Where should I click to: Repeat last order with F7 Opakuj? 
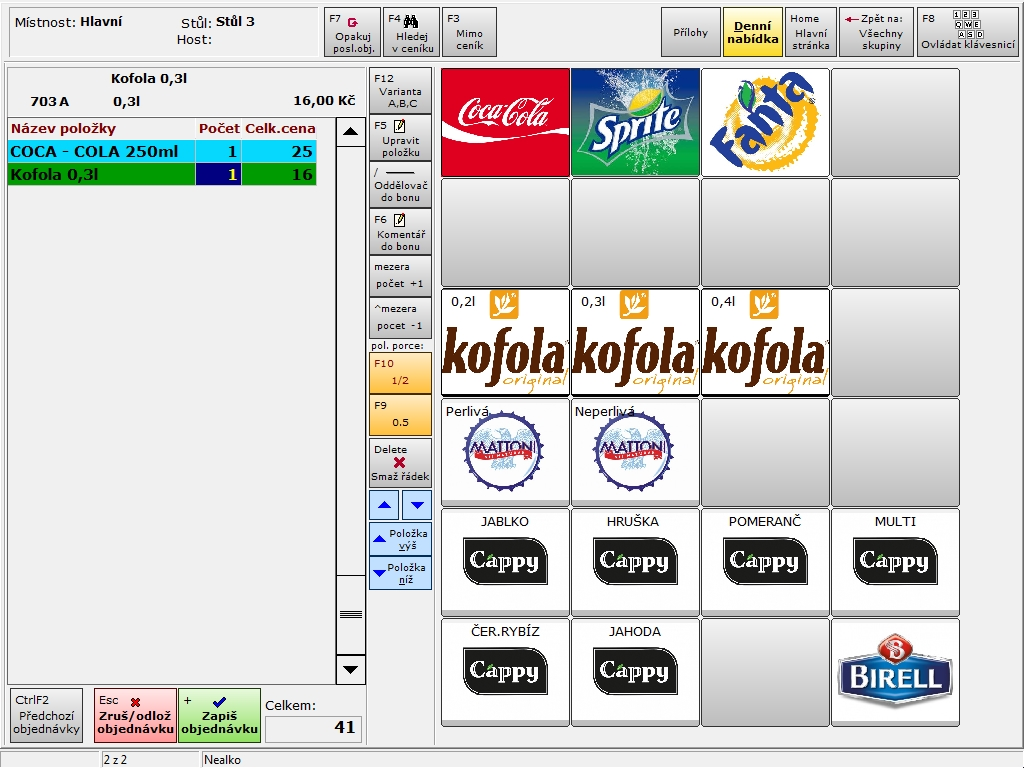click(353, 32)
